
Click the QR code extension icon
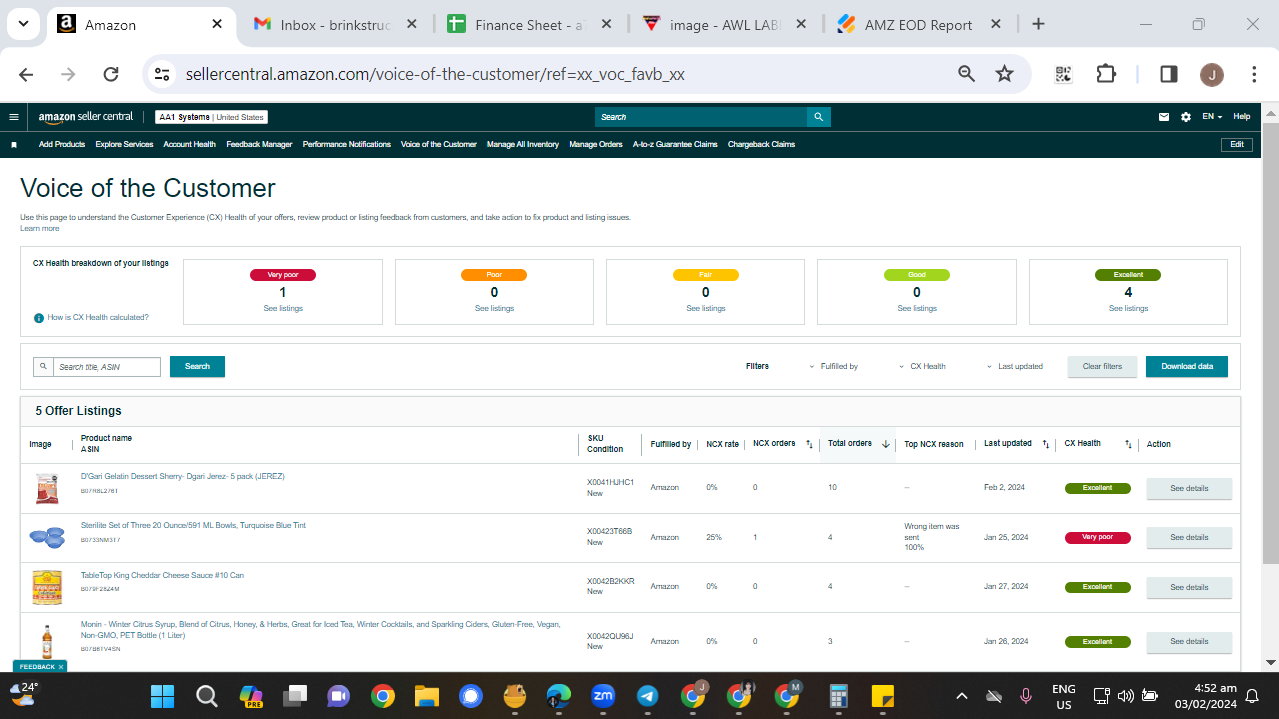coord(1063,74)
